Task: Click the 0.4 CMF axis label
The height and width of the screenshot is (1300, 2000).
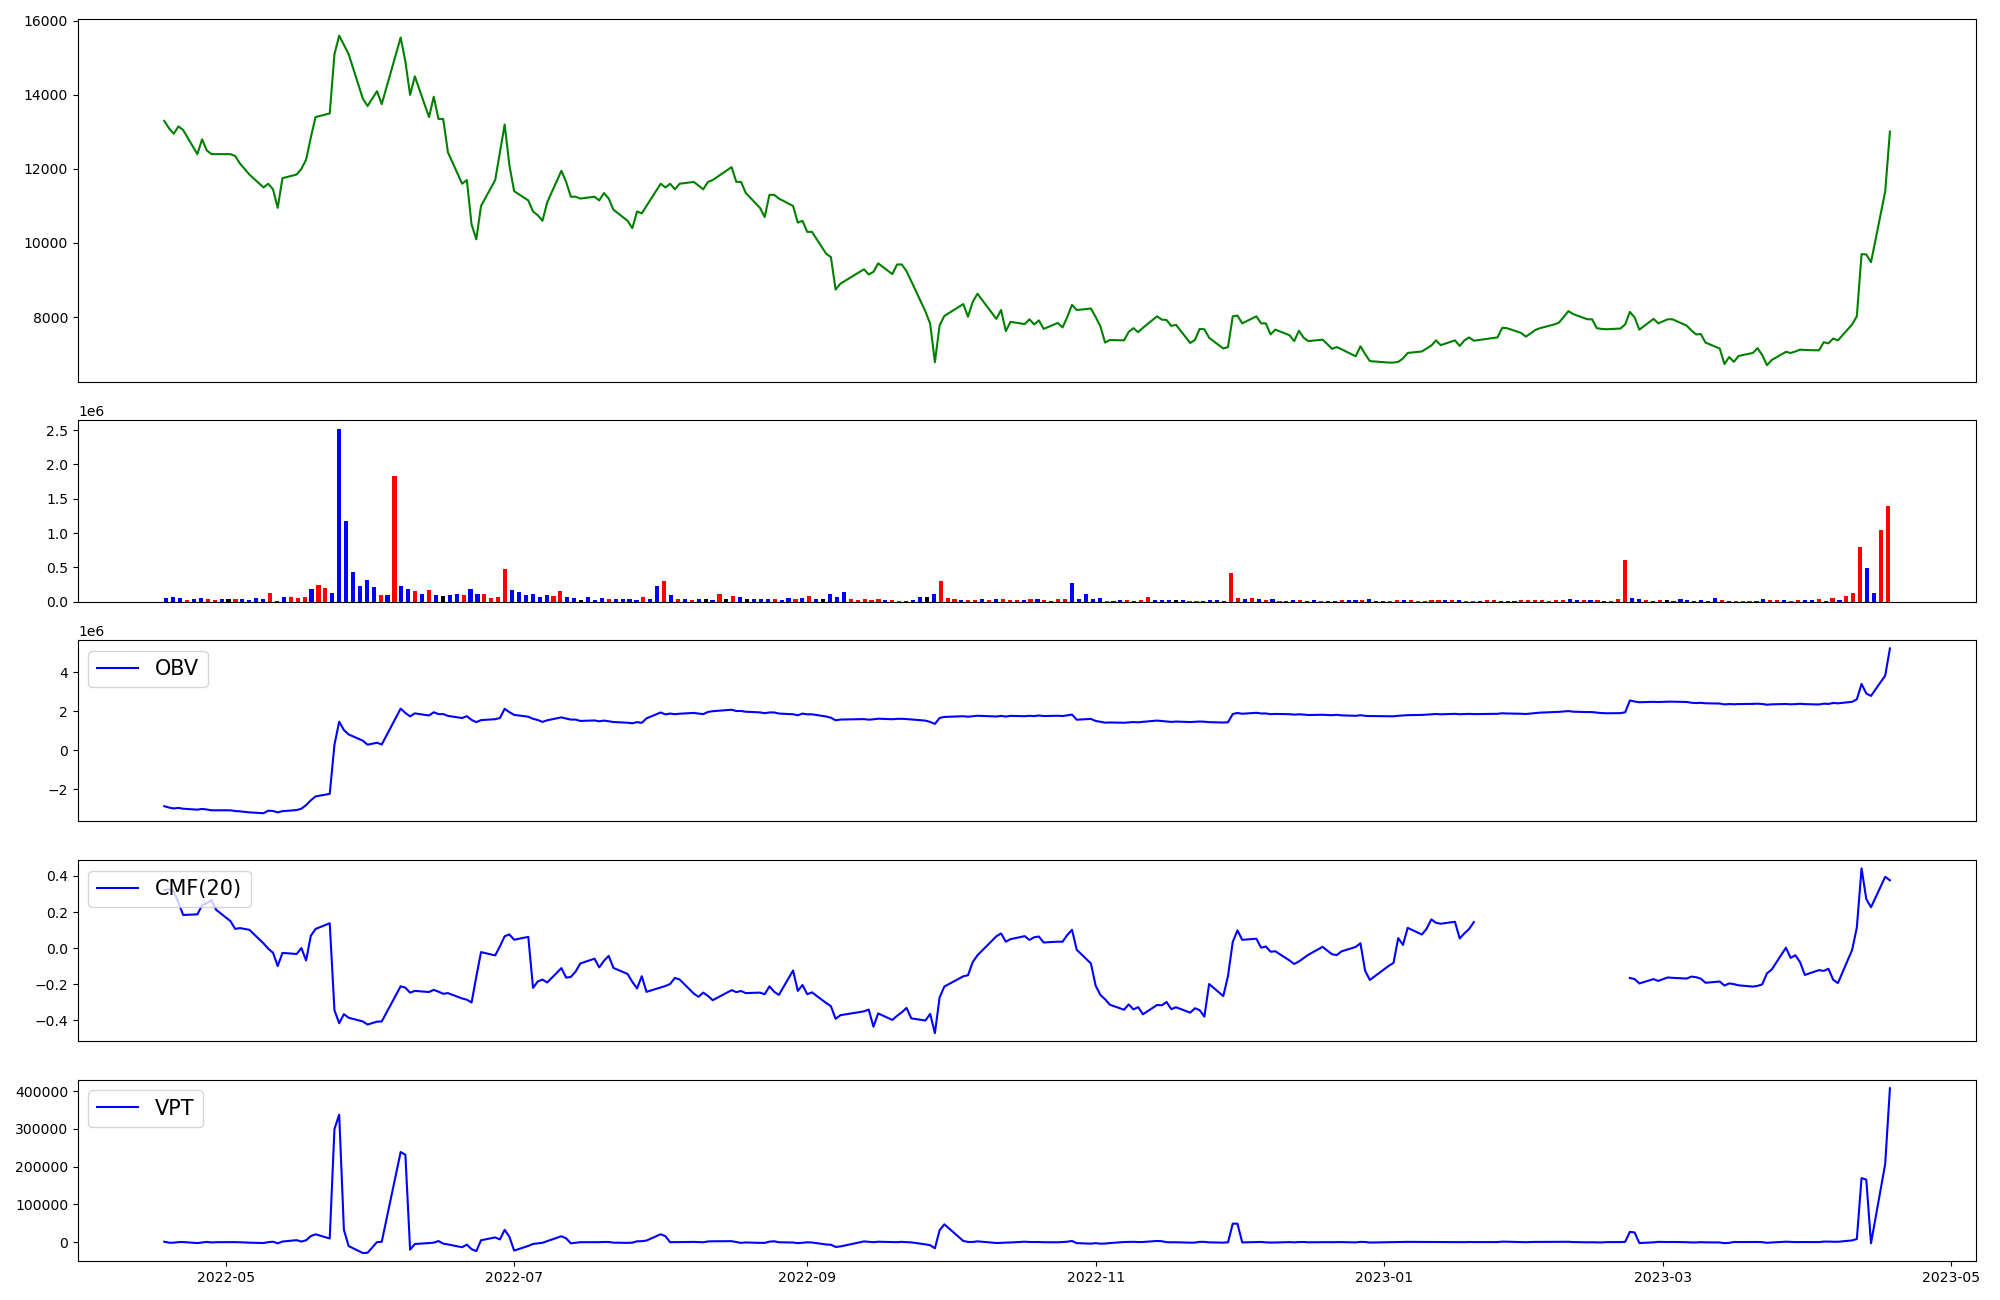Action: pyautogui.click(x=56, y=876)
